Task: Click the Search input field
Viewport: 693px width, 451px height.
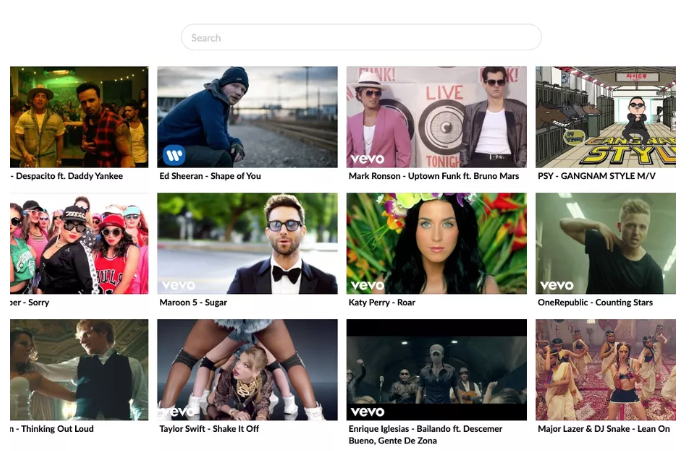Action: (x=361, y=37)
